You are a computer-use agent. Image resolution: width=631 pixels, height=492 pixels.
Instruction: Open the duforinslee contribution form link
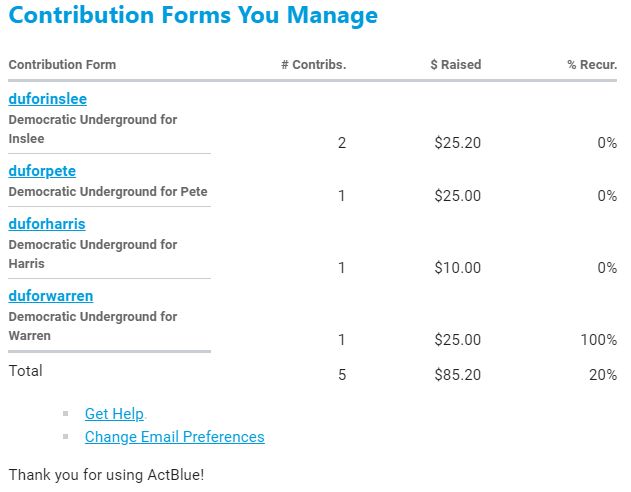pos(47,99)
